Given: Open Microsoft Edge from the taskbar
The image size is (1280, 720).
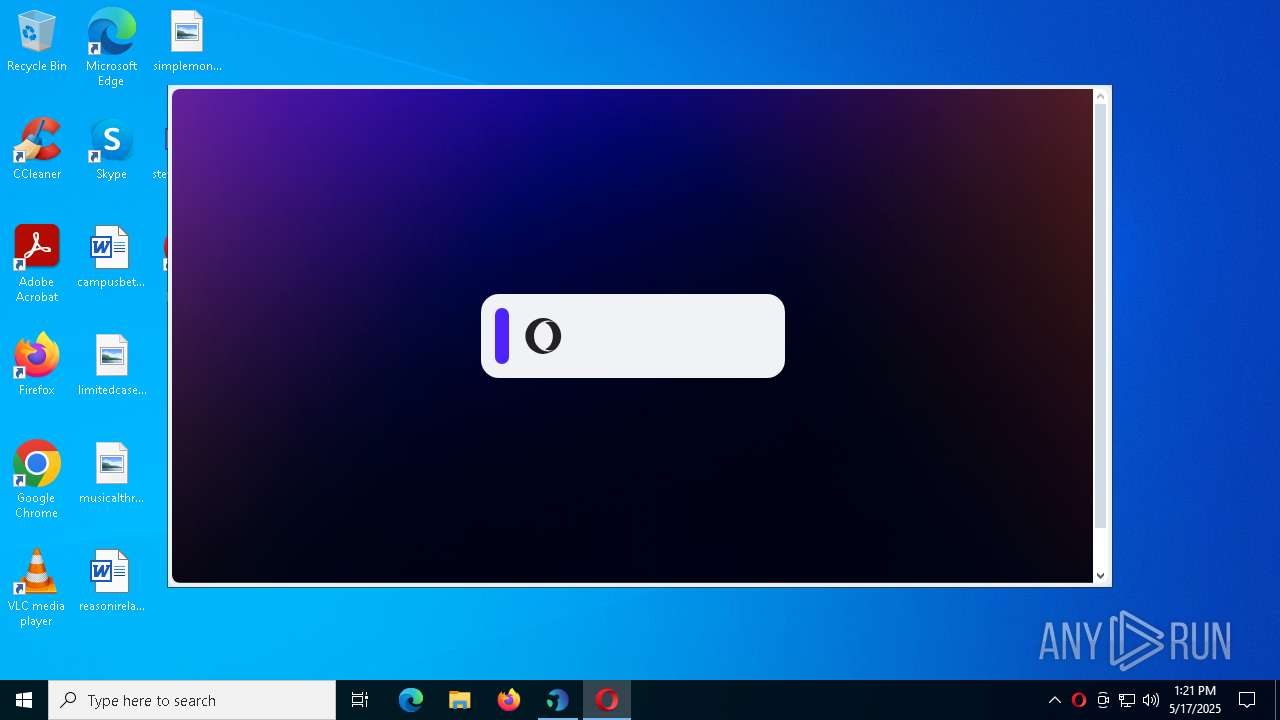Looking at the screenshot, I should tap(411, 700).
